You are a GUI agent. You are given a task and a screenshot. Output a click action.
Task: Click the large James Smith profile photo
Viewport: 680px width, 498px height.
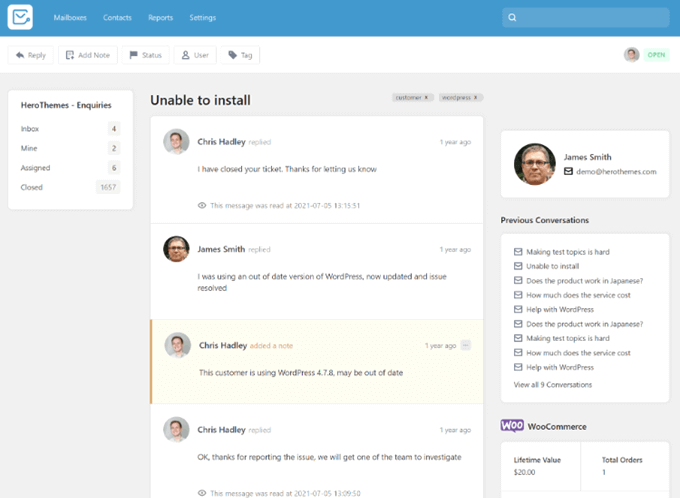(534, 163)
